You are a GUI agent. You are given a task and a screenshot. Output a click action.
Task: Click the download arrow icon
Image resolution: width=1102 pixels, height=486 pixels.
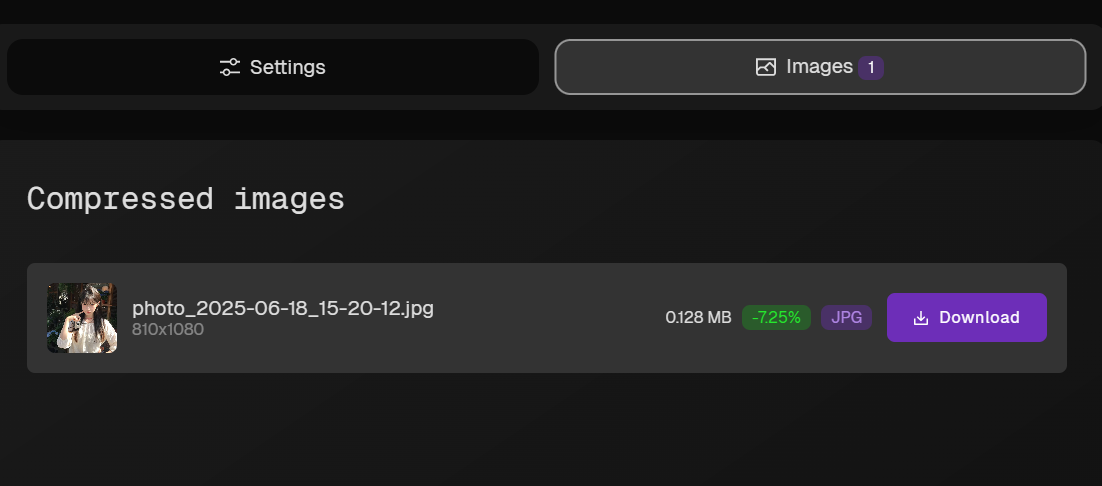point(921,318)
